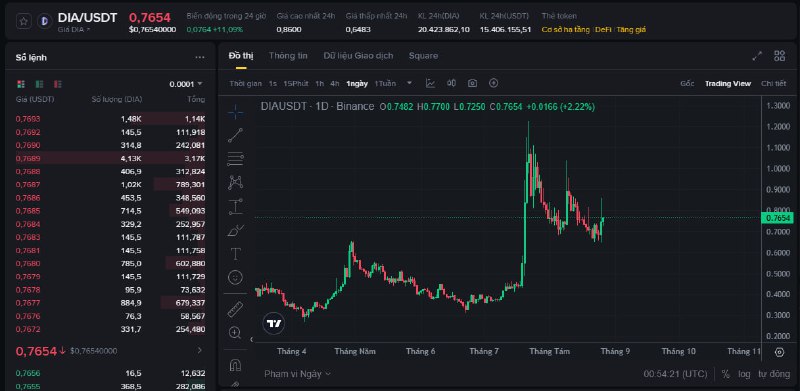Show combined buy and sell order book view

[x=21, y=84]
